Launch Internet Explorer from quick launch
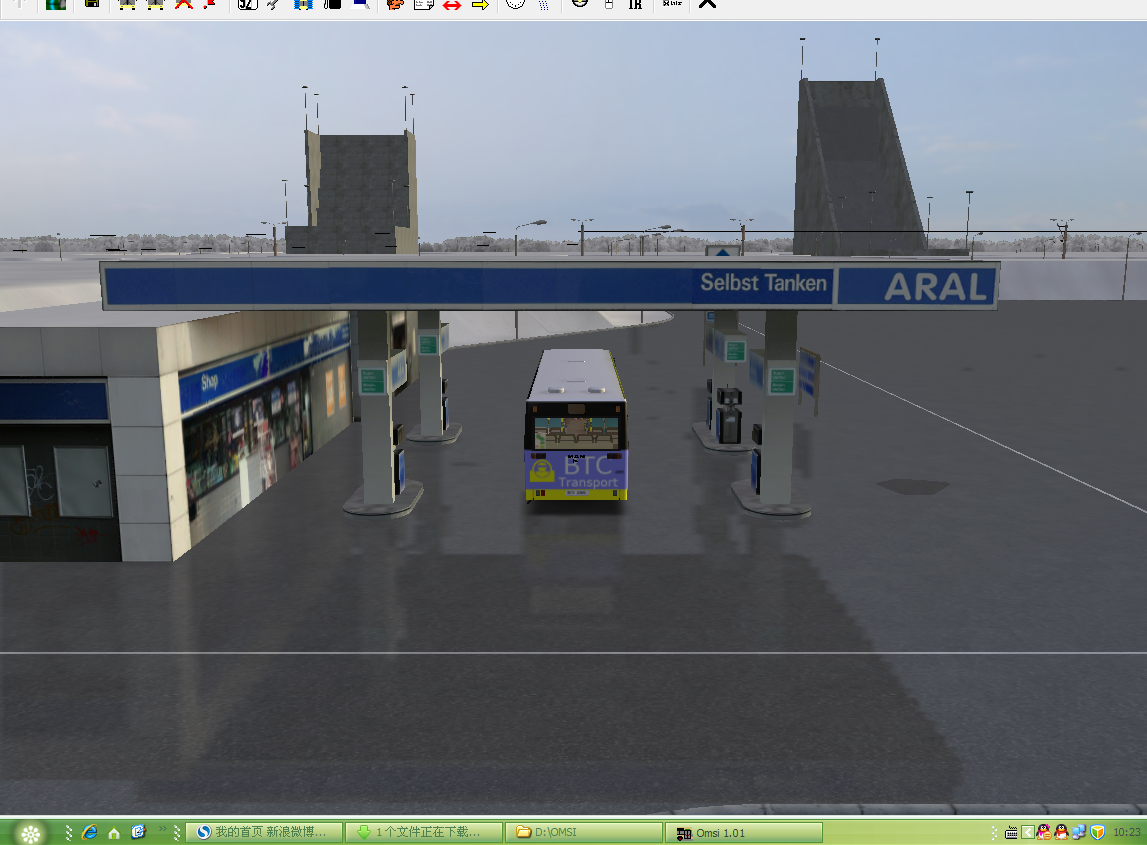1147x845 pixels. (90, 832)
